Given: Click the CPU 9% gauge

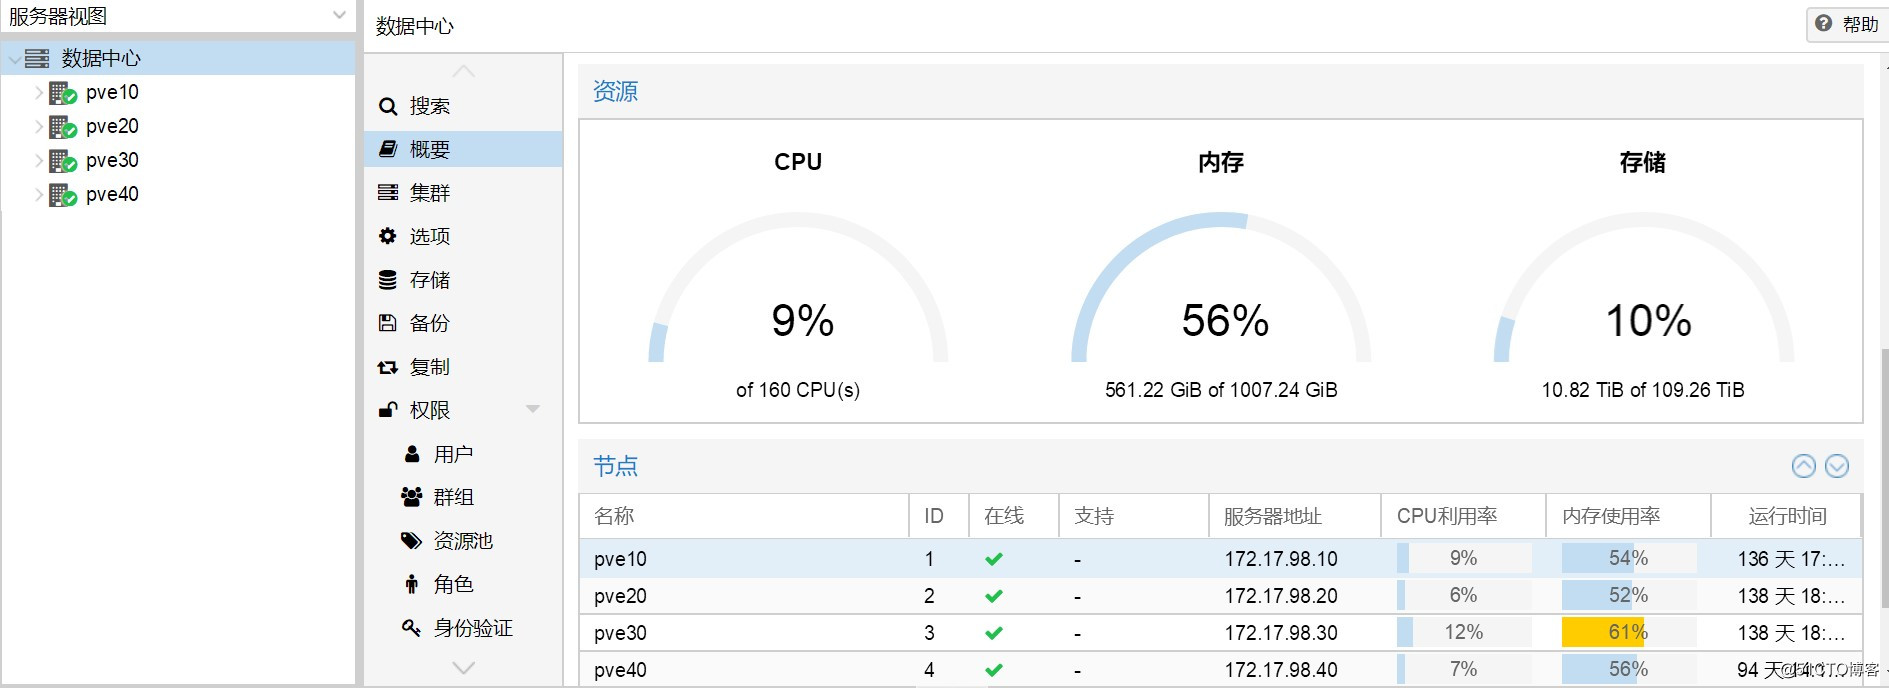Looking at the screenshot, I should [798, 288].
